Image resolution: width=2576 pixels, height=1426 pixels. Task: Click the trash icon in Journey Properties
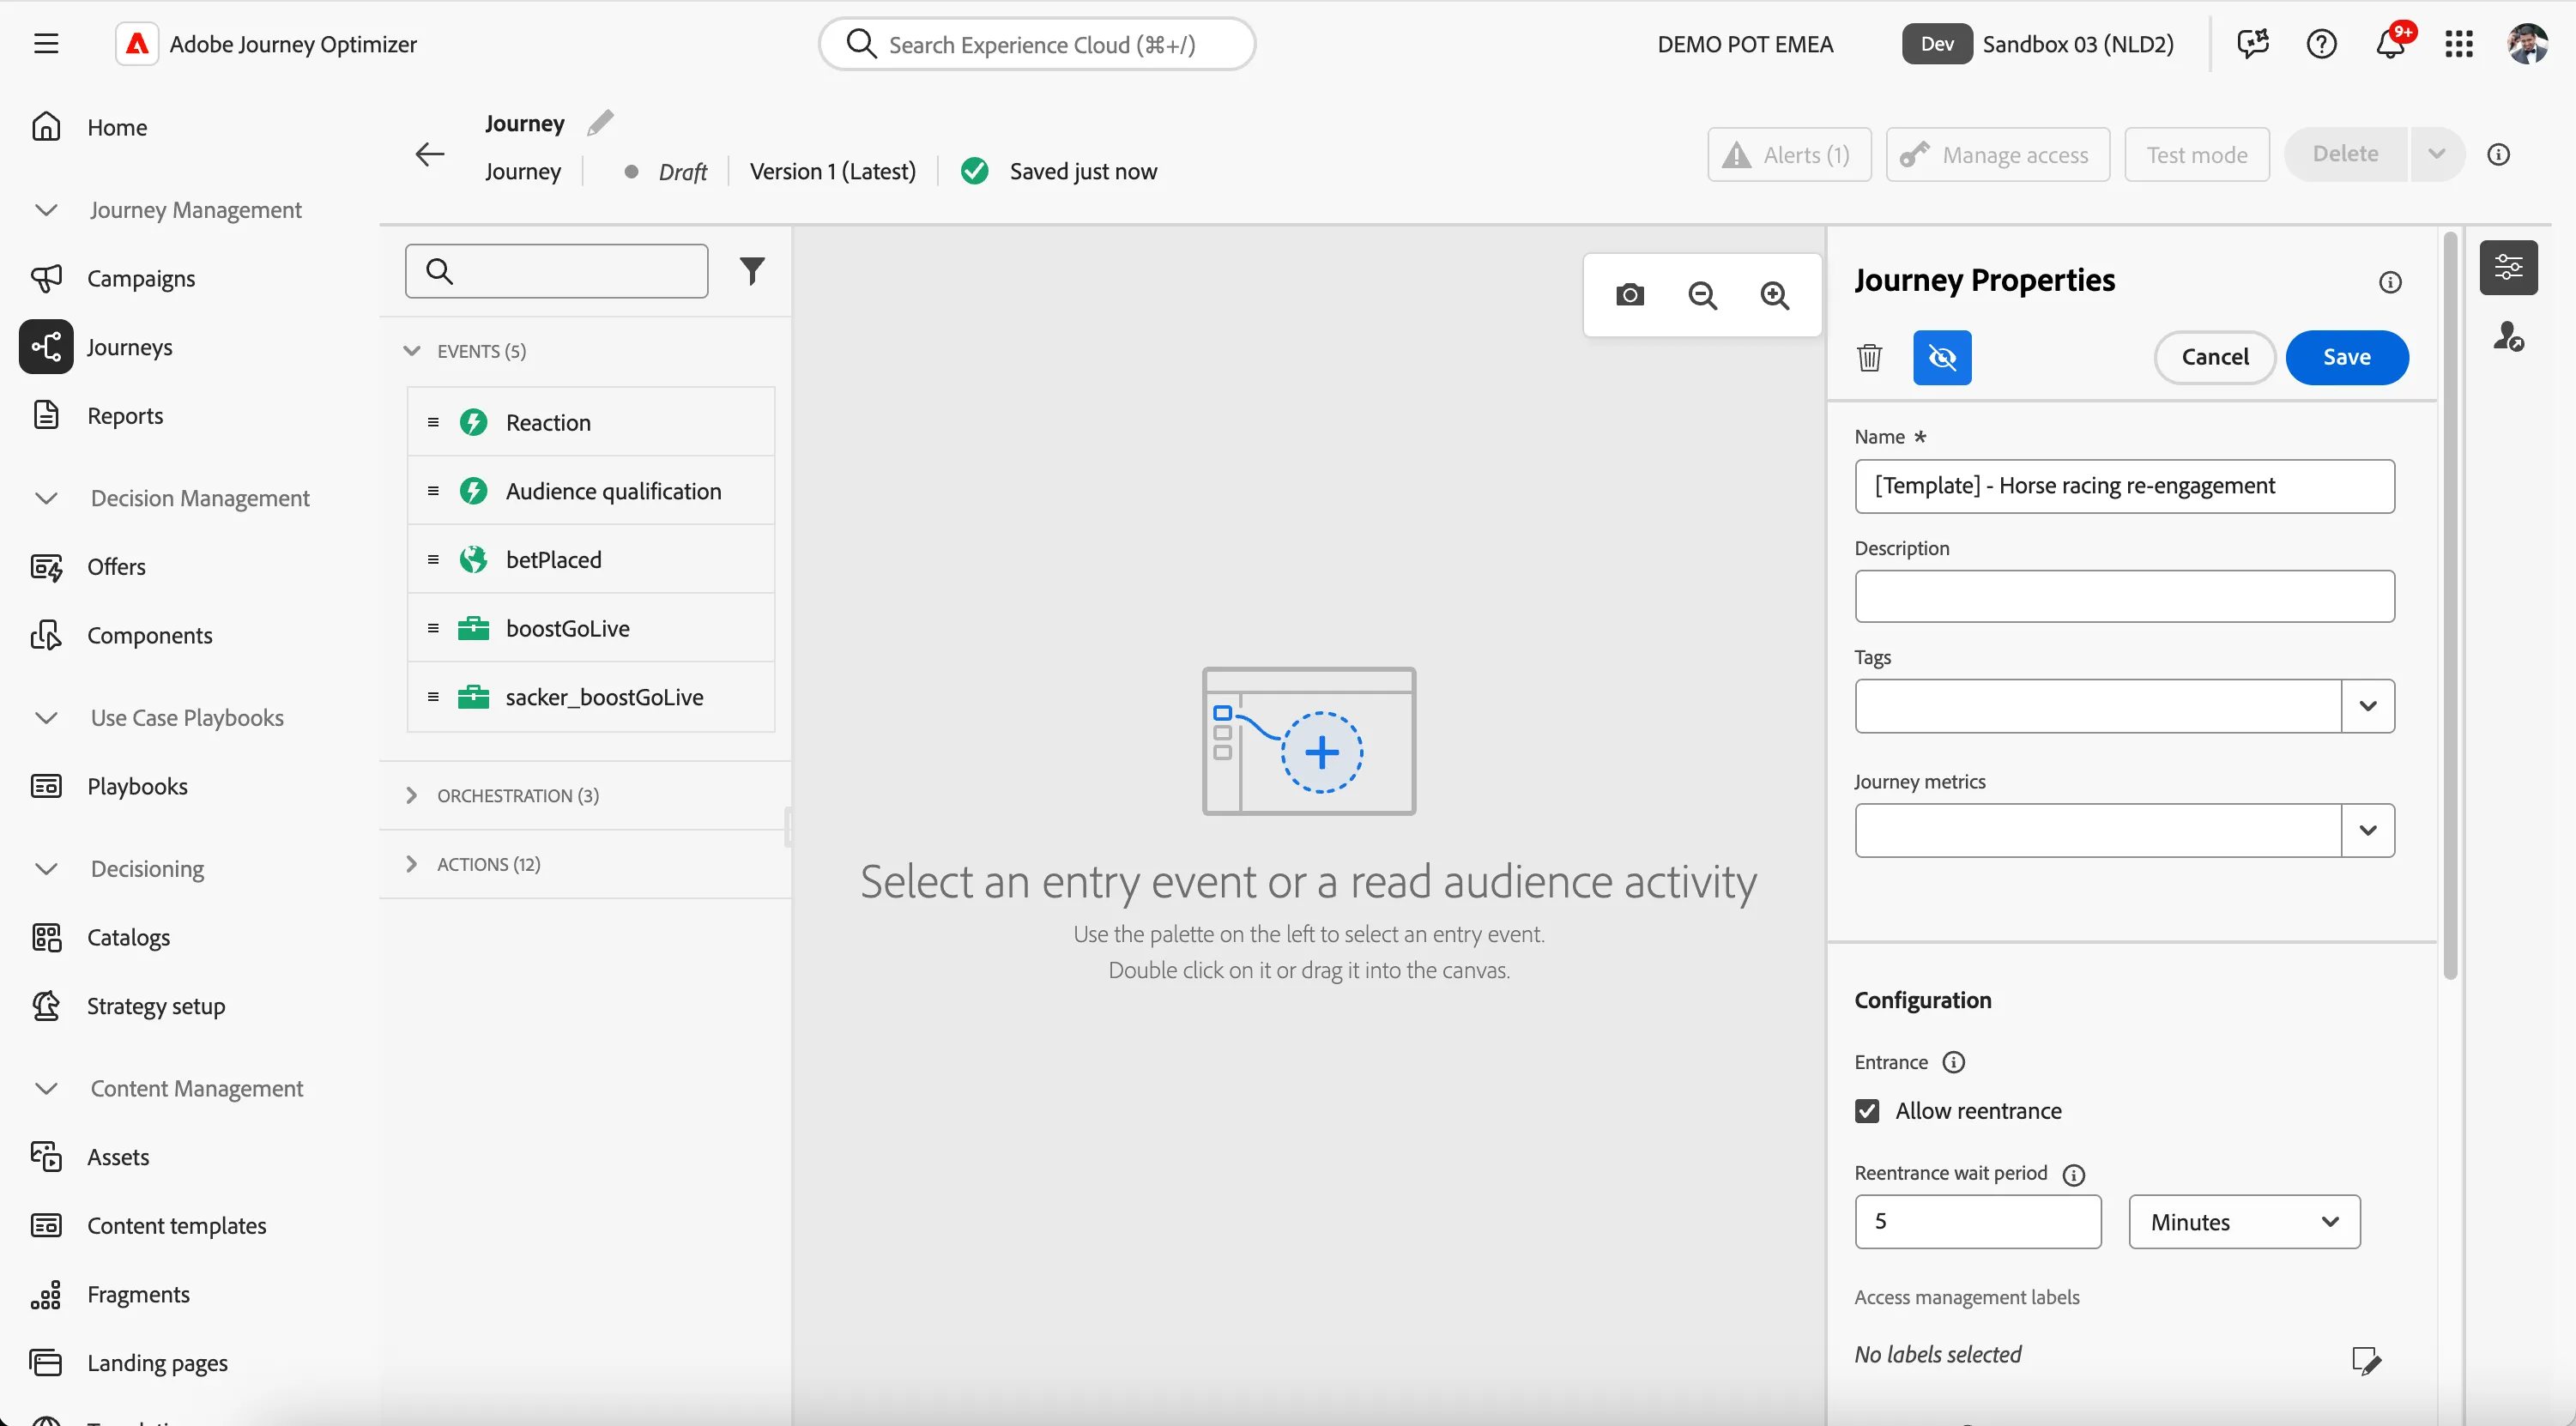tap(1869, 357)
